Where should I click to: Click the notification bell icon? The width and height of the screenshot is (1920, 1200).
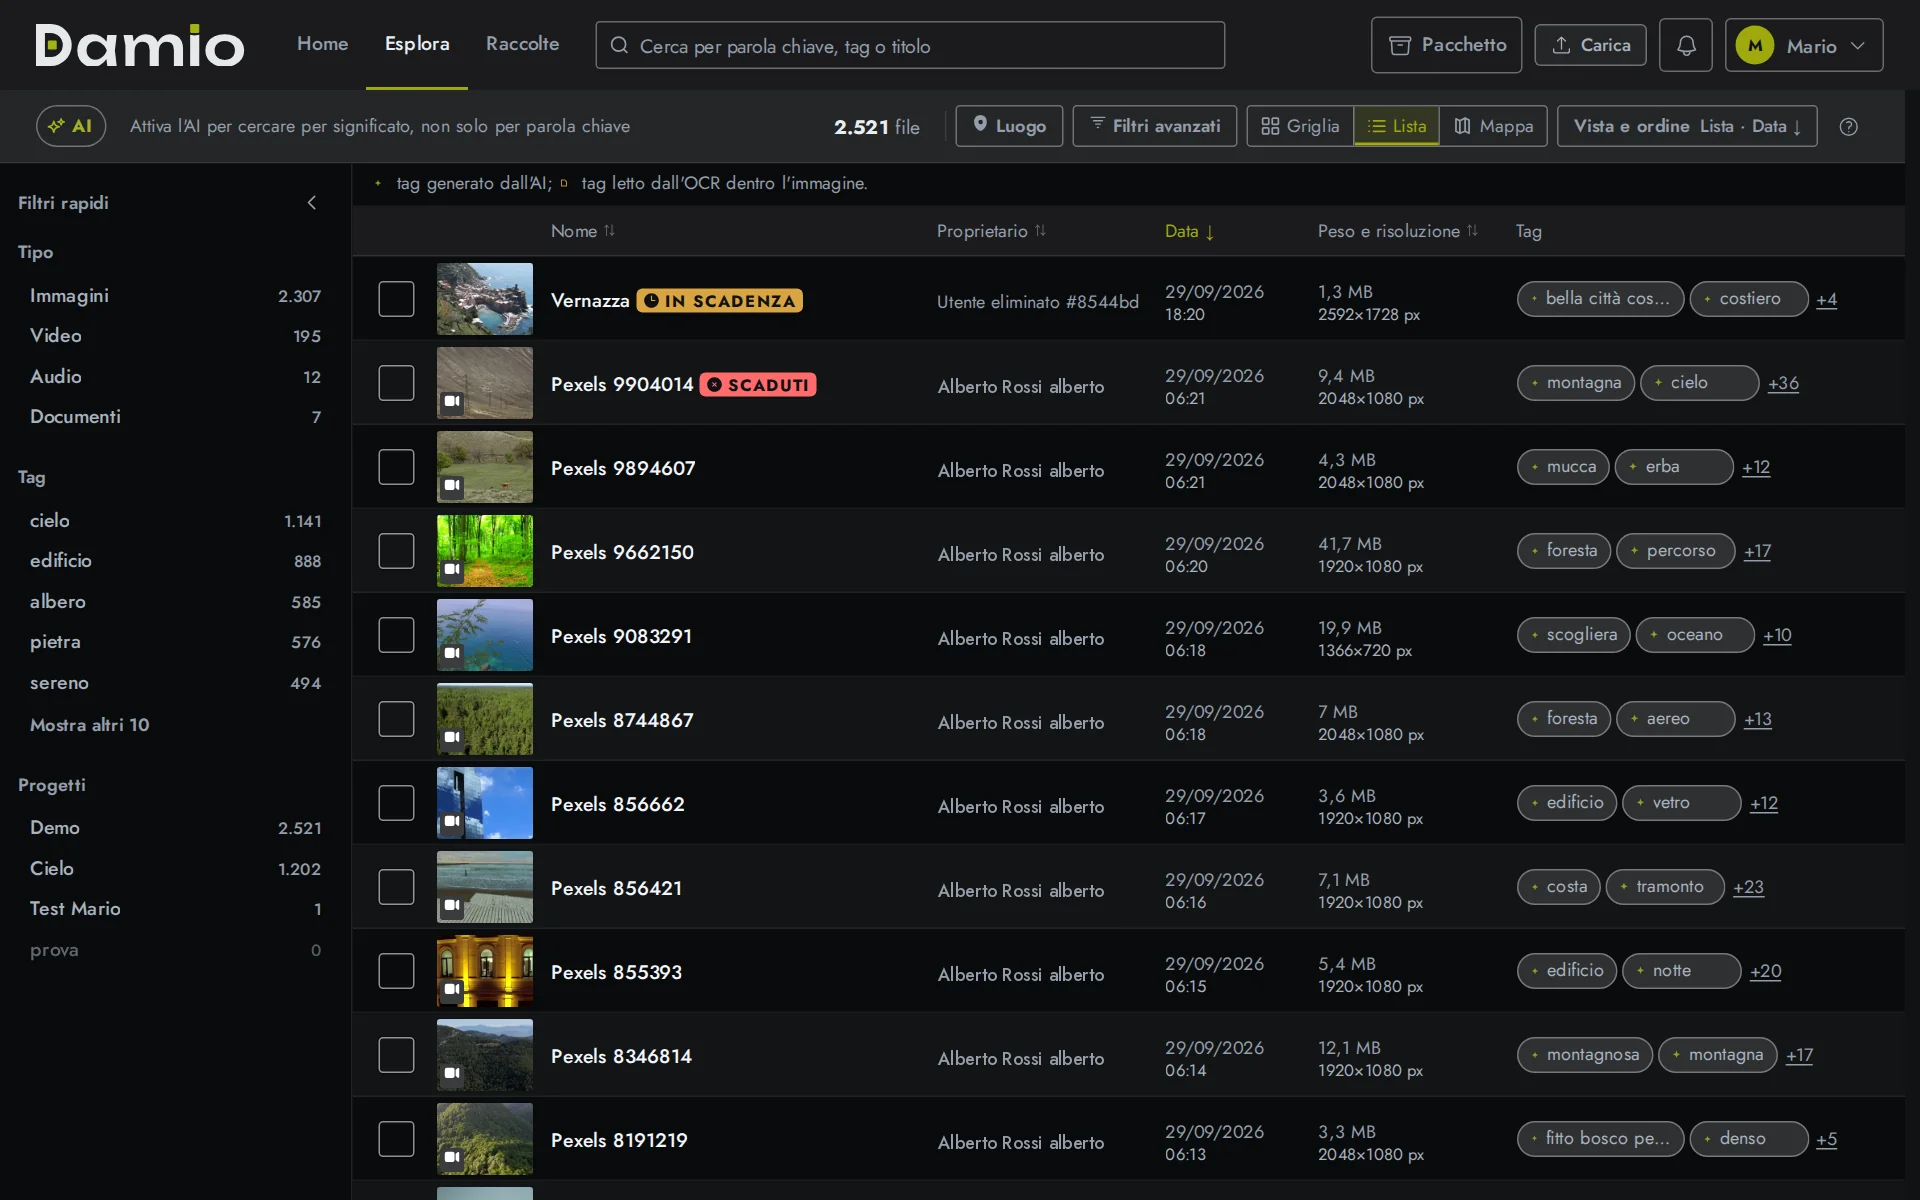point(1685,45)
